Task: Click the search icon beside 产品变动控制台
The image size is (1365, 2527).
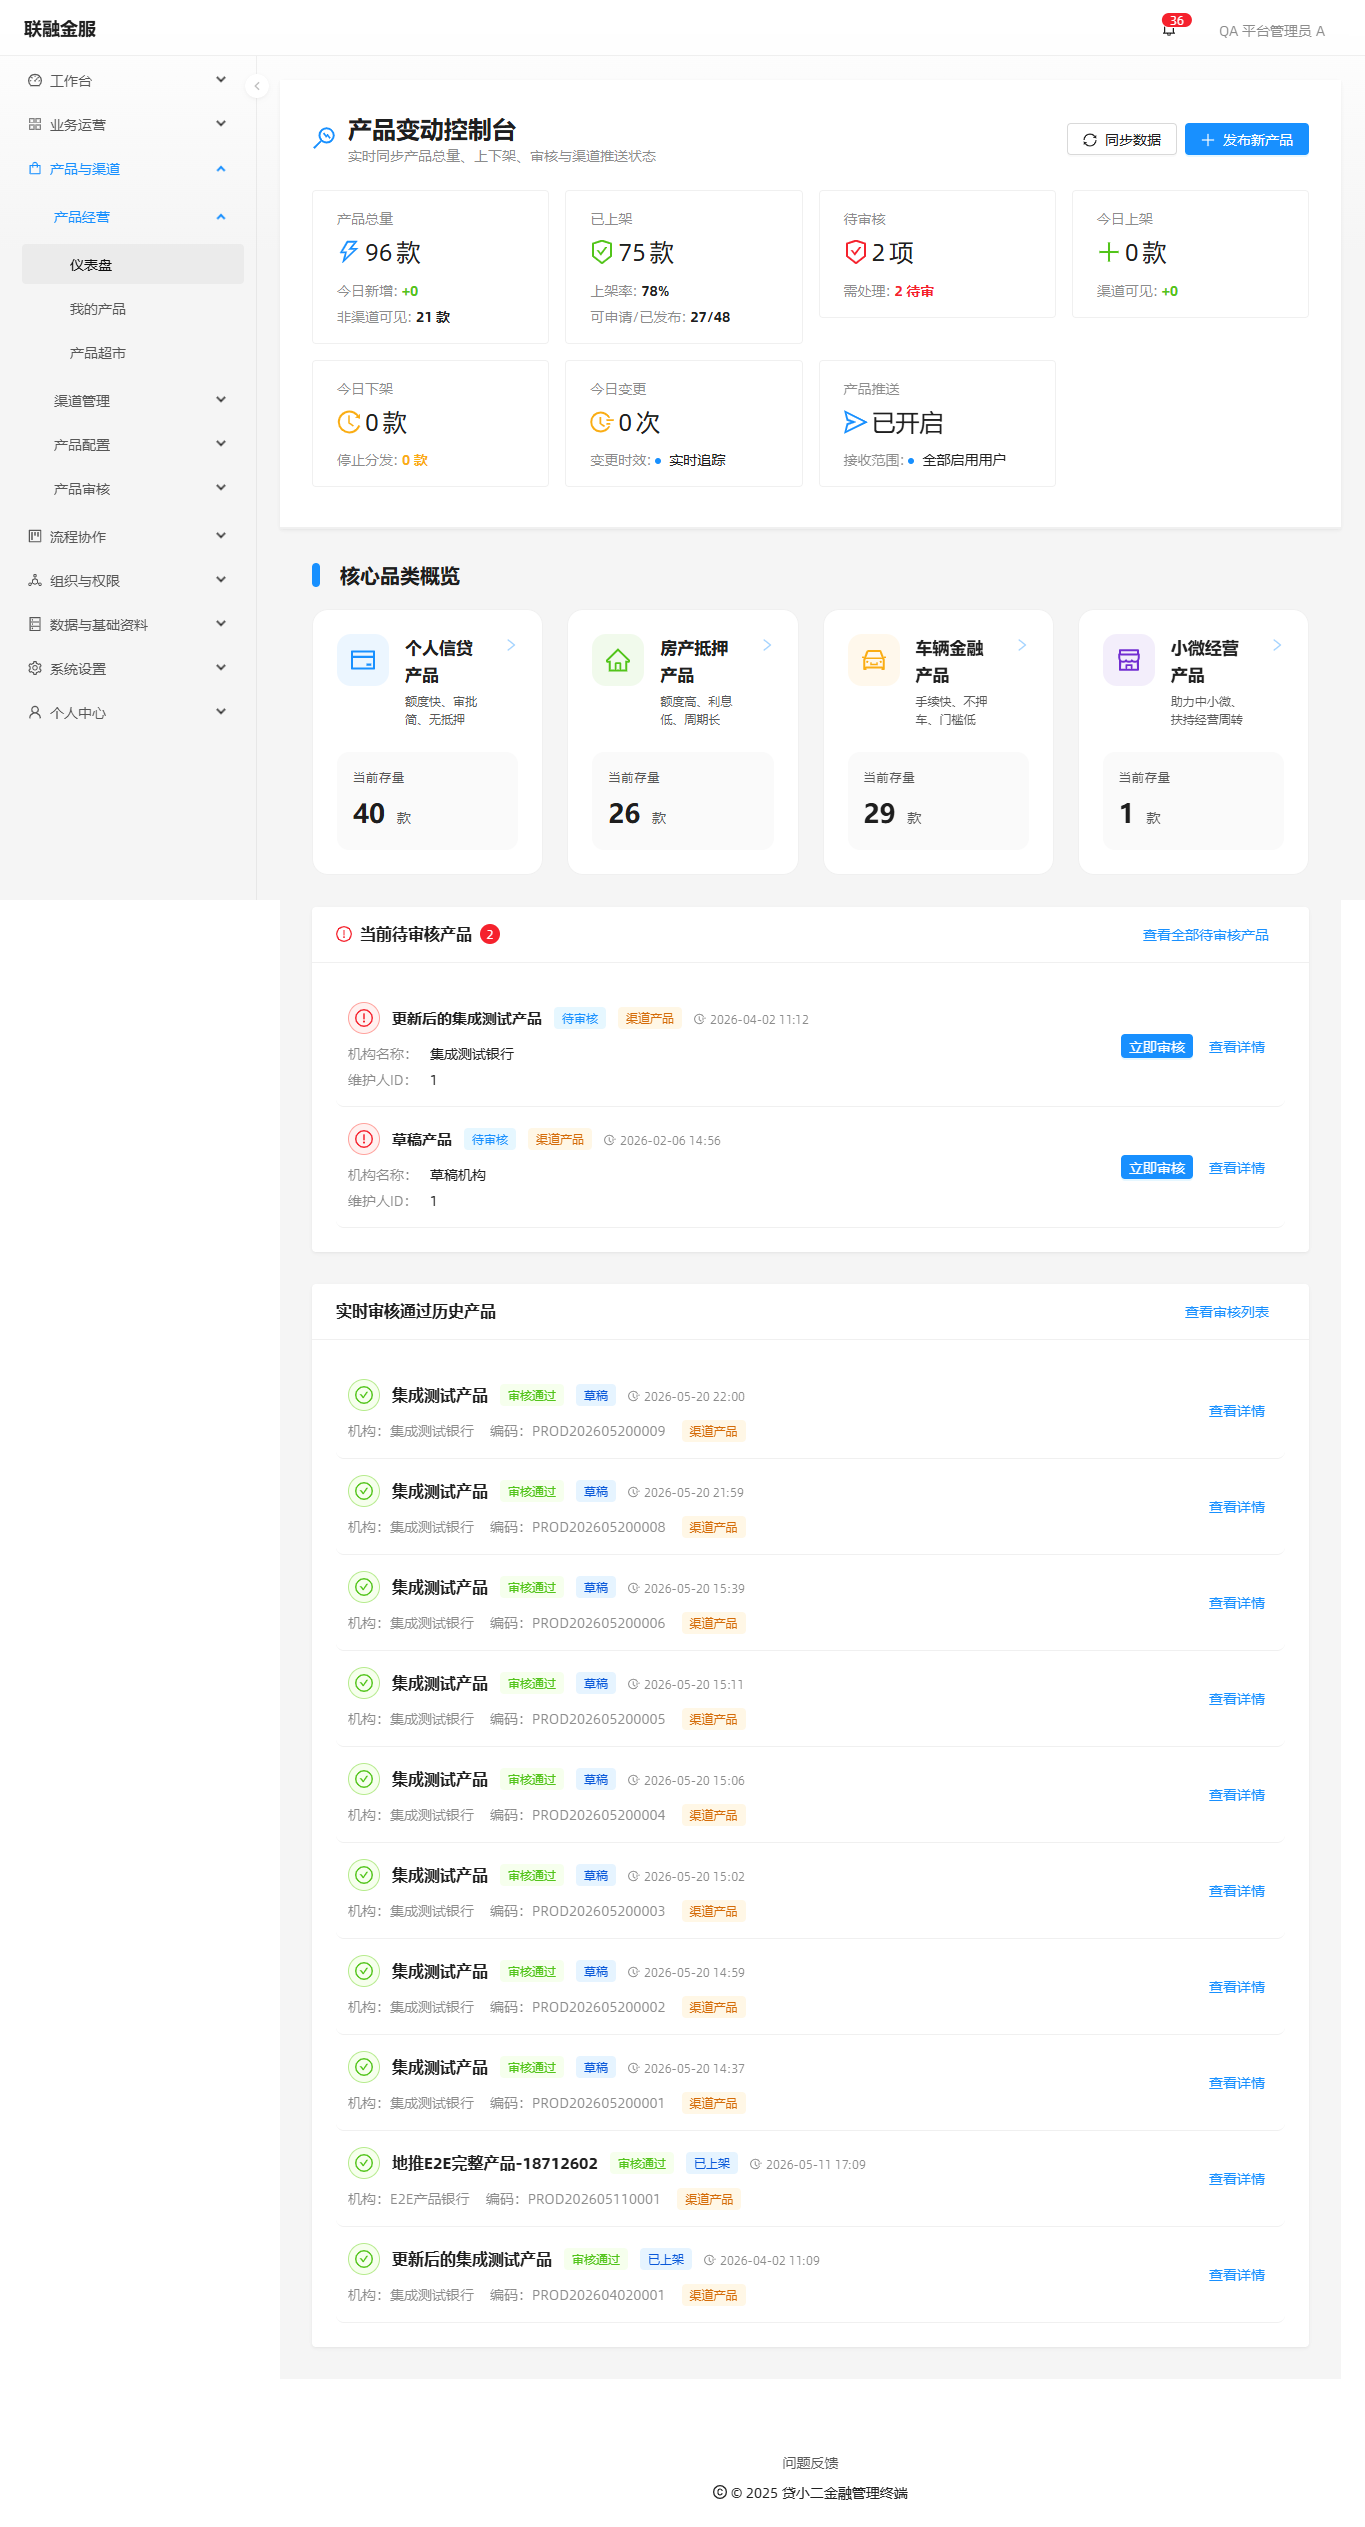Action: coord(324,137)
